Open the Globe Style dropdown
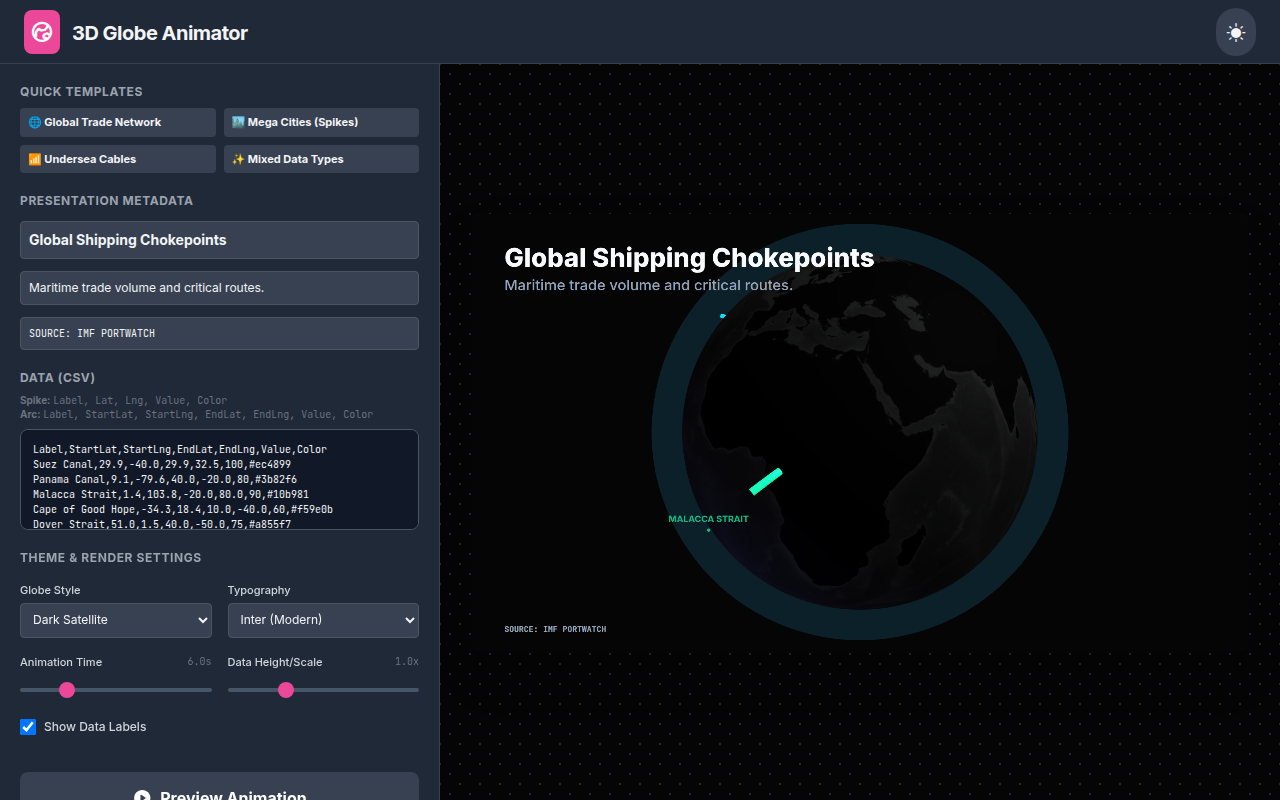1280x800 pixels. [x=116, y=620]
